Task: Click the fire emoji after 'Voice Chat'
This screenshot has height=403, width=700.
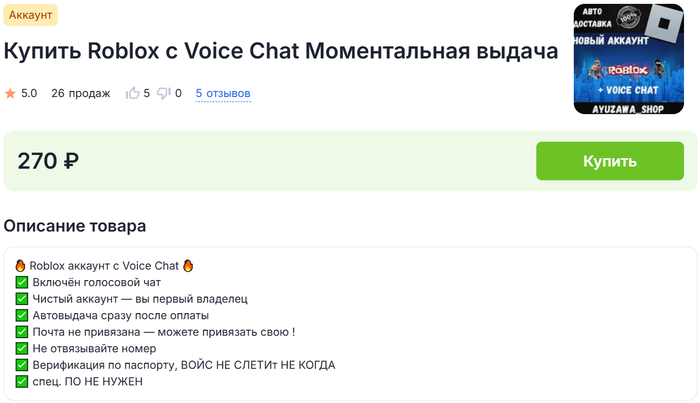Action: pos(187,266)
